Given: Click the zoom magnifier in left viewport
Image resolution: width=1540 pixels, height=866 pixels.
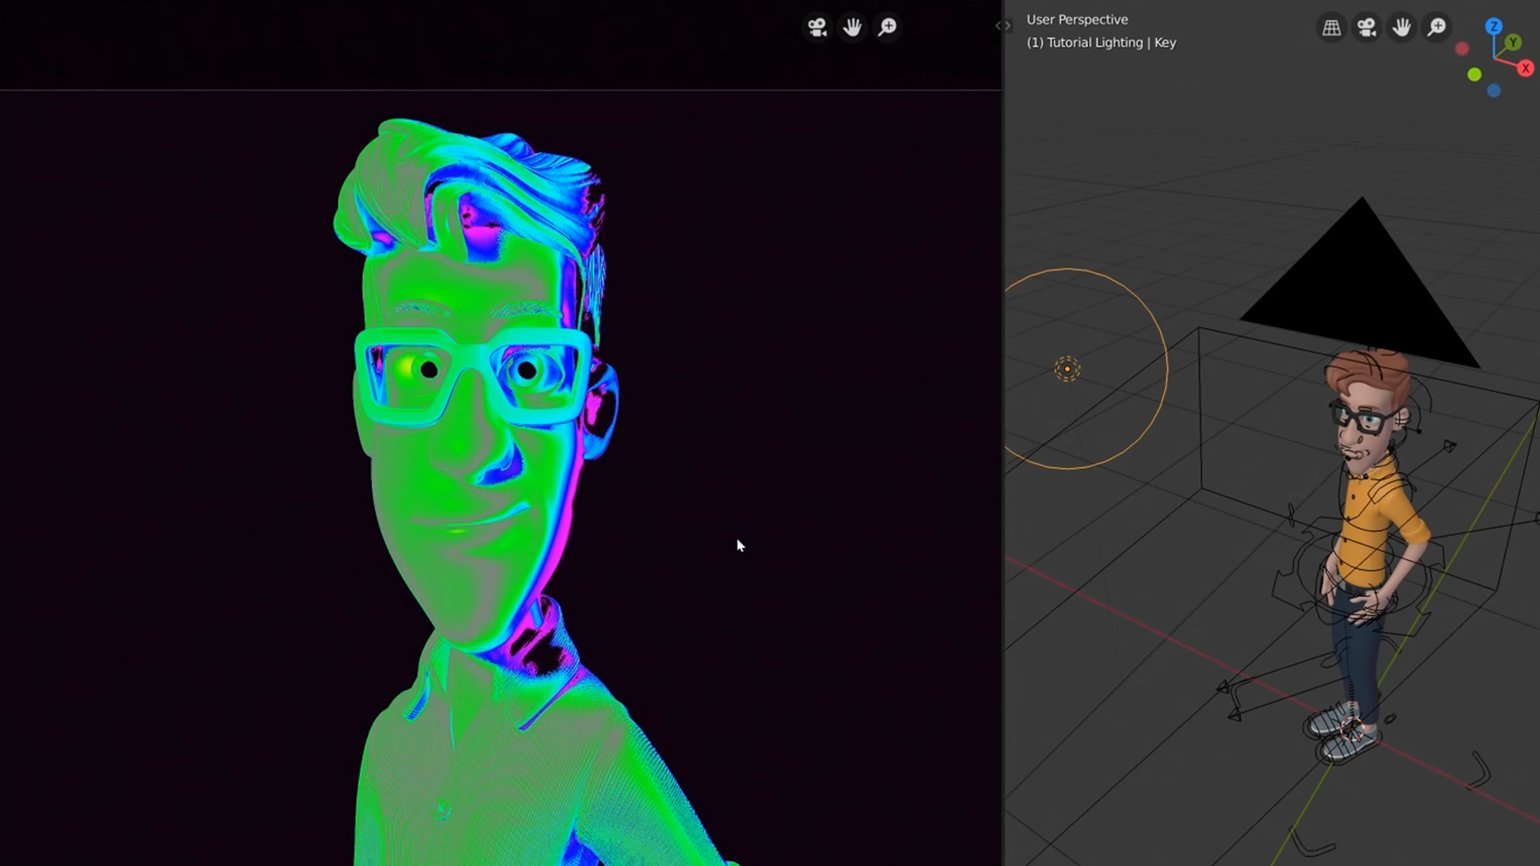Looking at the screenshot, I should [887, 27].
